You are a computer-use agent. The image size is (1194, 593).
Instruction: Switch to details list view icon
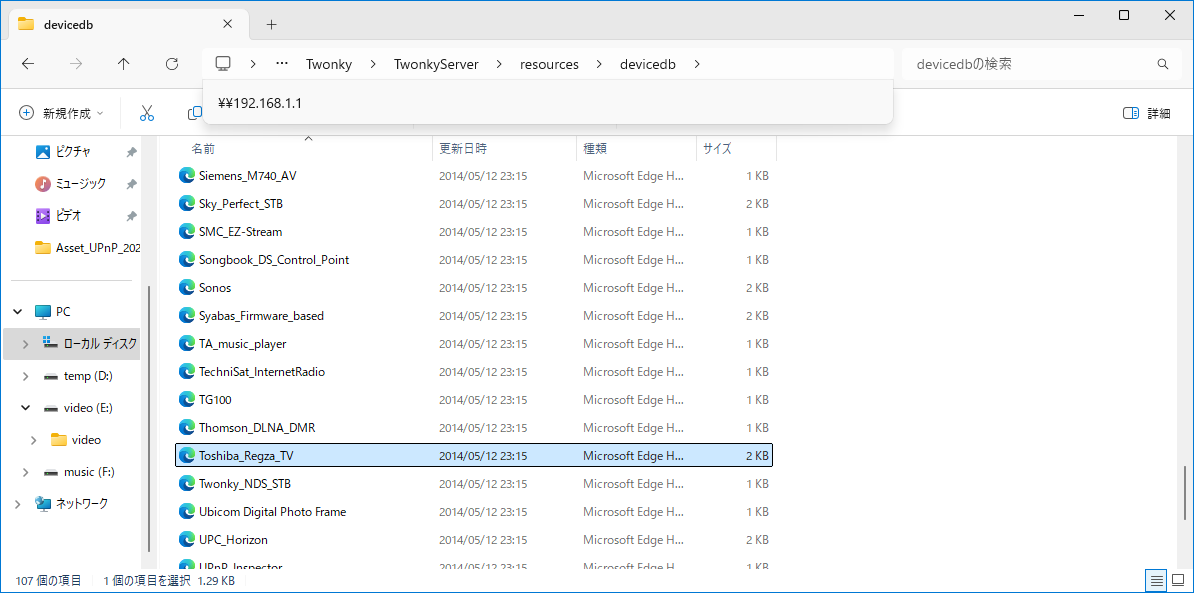[1157, 581]
